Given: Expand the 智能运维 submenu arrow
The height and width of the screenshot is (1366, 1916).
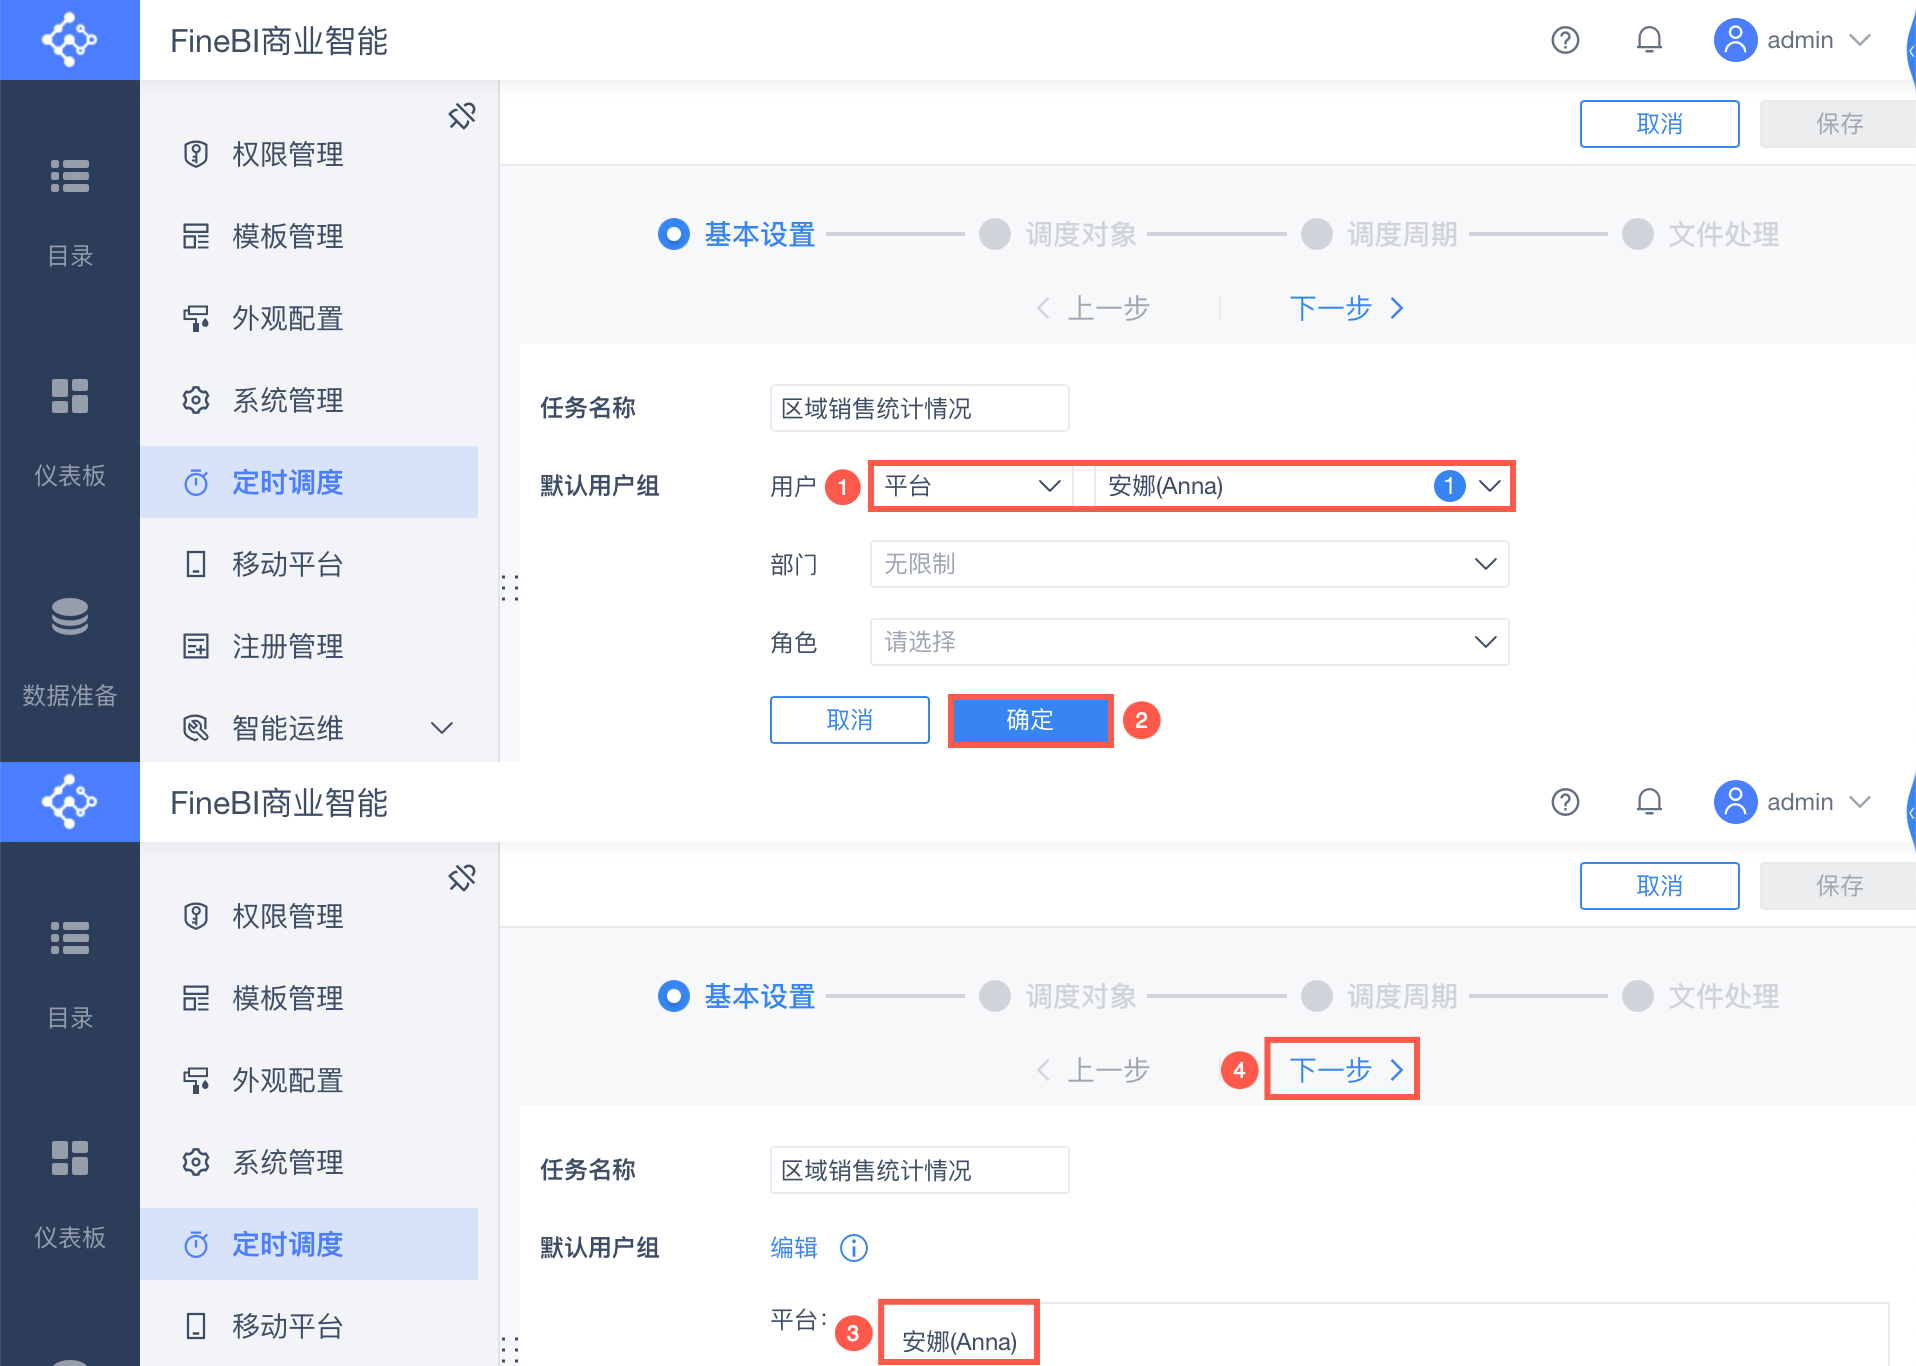Looking at the screenshot, I should (x=442, y=728).
